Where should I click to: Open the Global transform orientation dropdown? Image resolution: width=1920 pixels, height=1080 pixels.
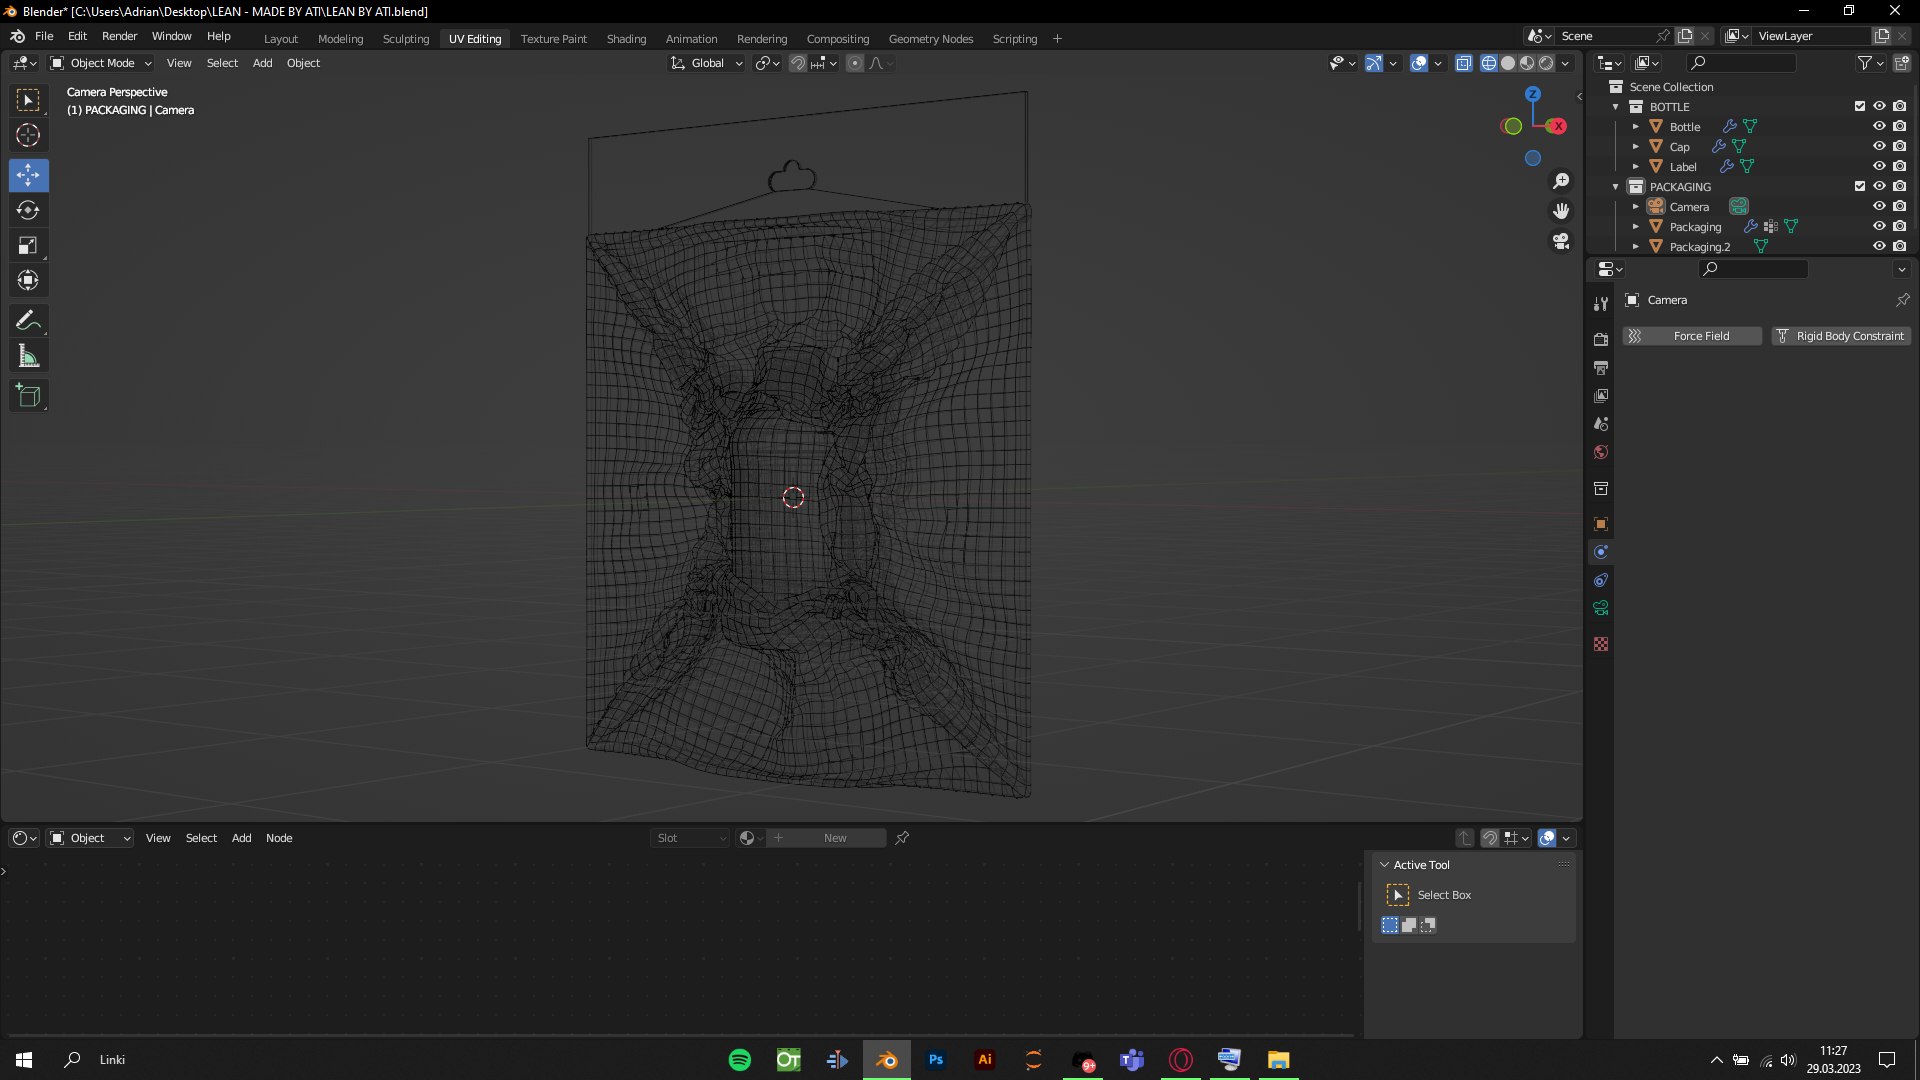(x=707, y=63)
